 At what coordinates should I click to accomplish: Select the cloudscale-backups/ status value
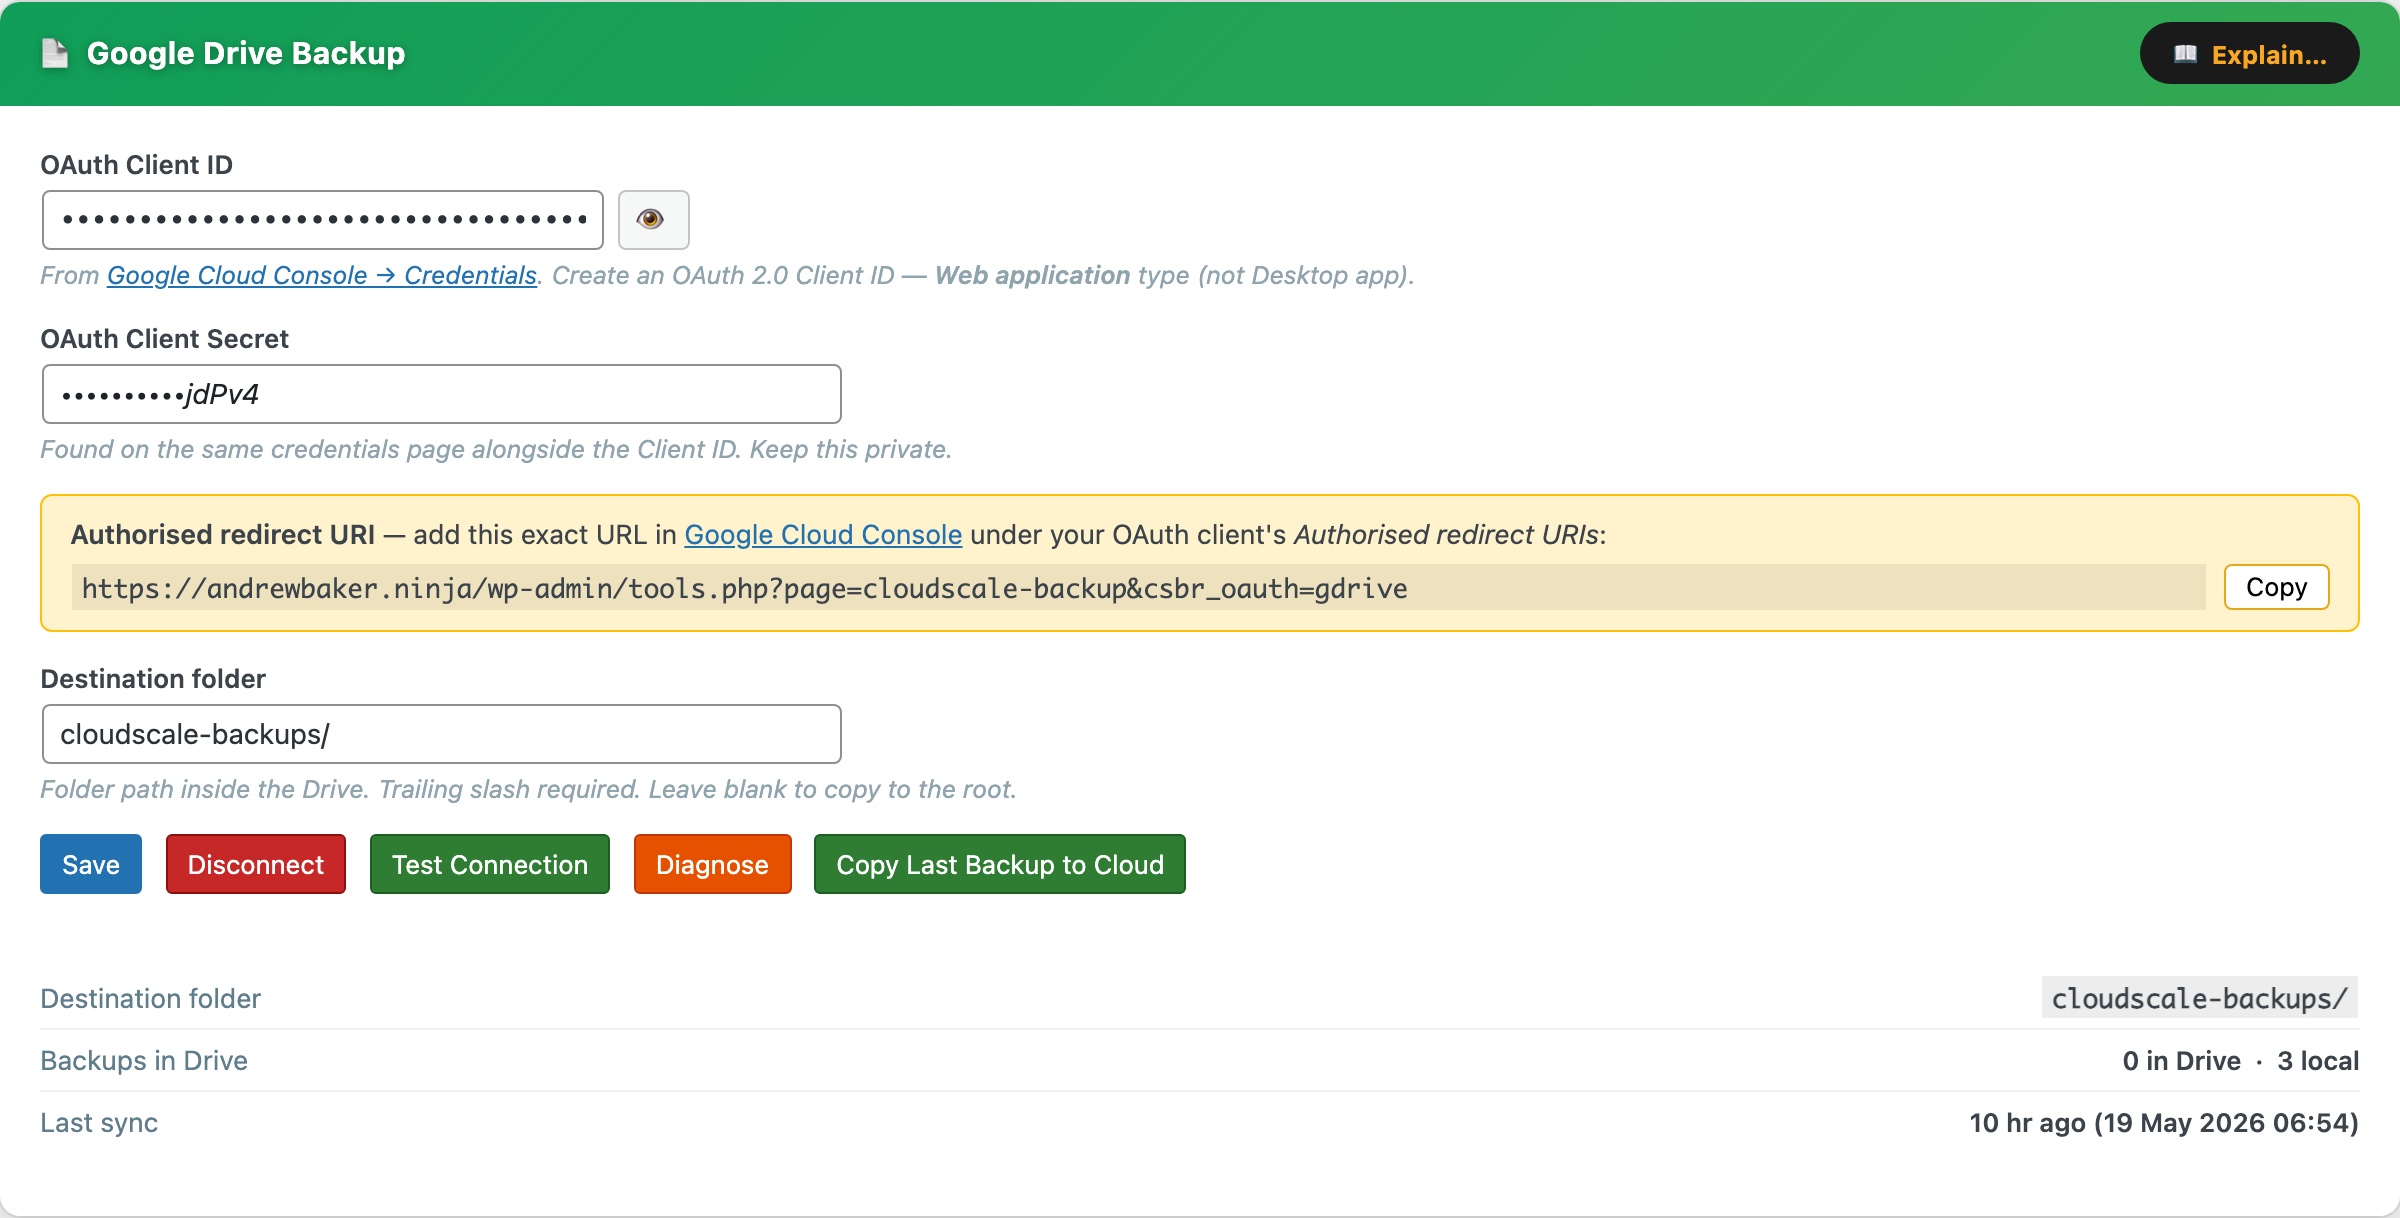[x=2199, y=998]
